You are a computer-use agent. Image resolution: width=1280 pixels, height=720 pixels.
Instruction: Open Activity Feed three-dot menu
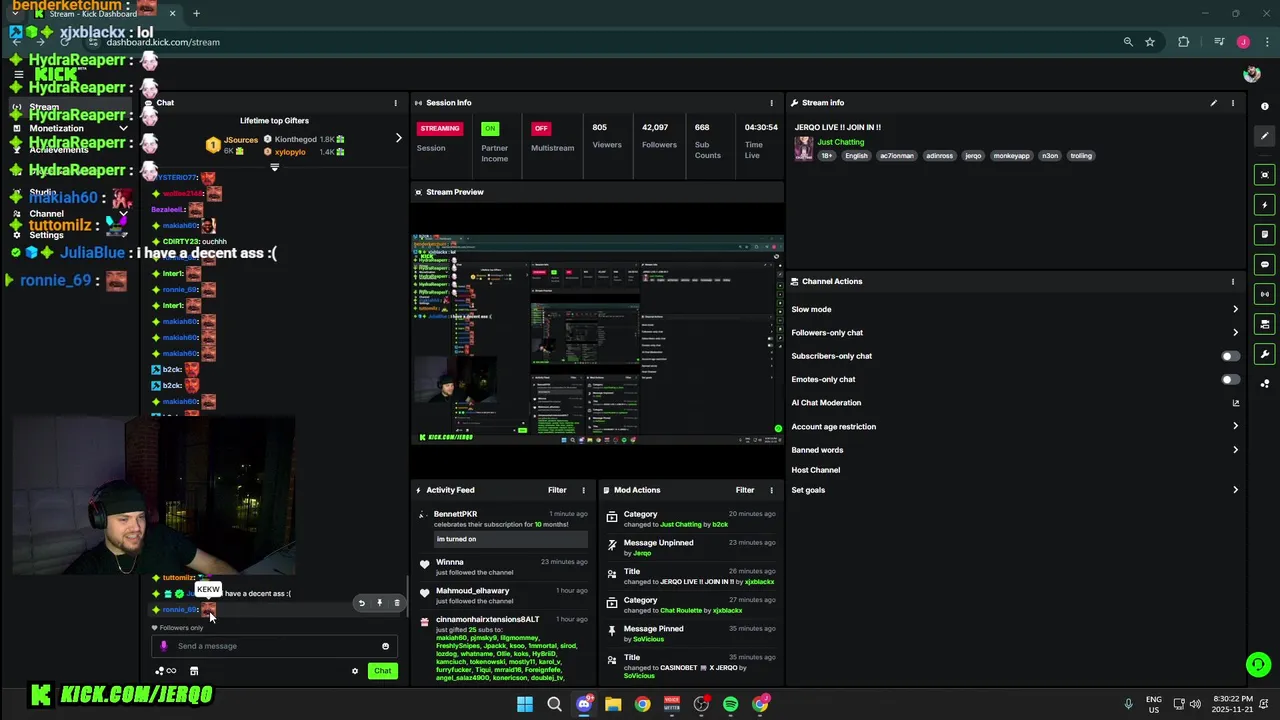pos(583,490)
